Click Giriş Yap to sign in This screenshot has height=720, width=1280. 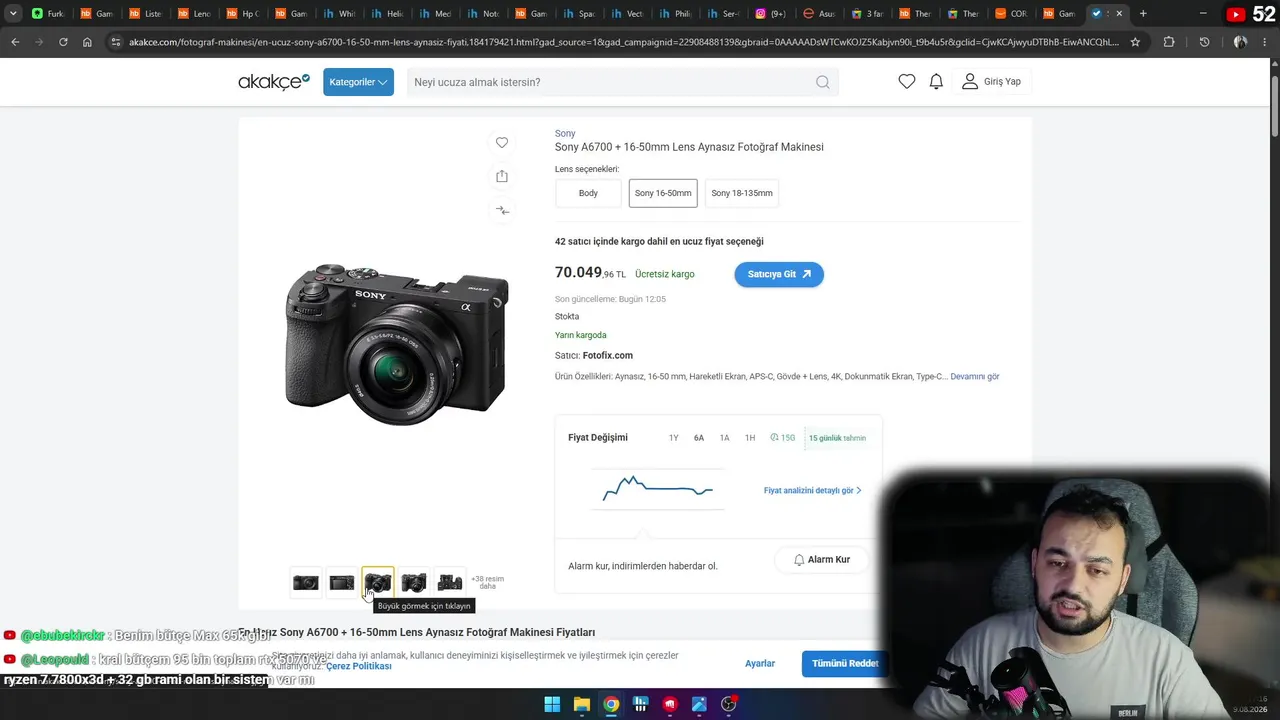tap(991, 82)
